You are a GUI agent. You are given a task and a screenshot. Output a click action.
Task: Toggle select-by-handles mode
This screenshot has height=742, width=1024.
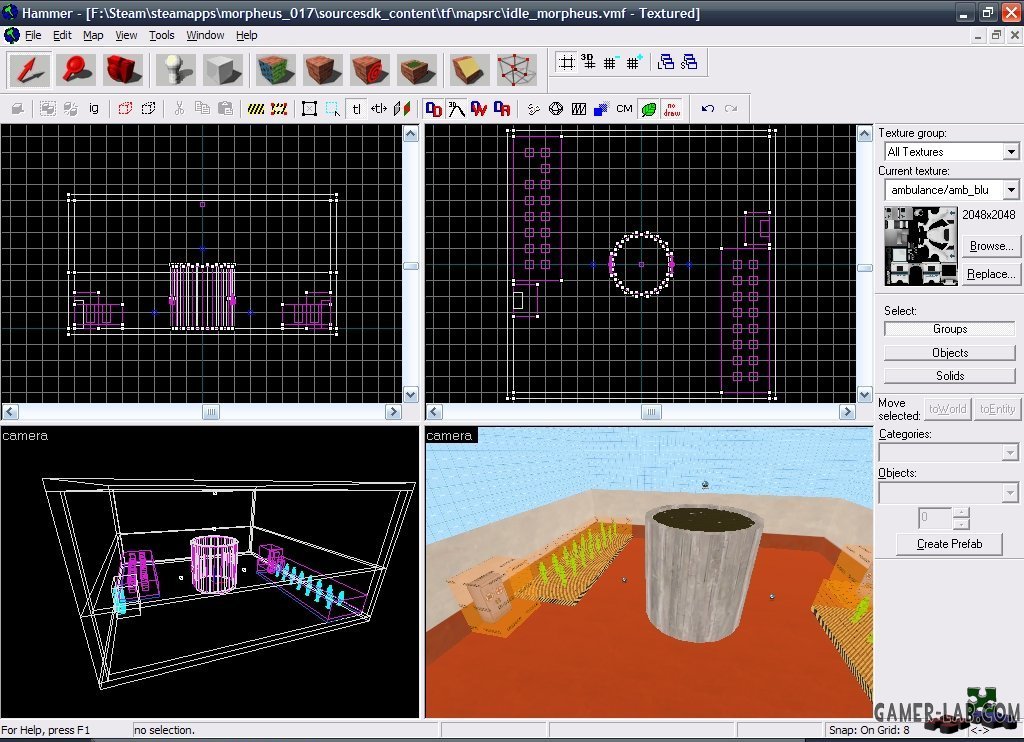click(x=310, y=108)
